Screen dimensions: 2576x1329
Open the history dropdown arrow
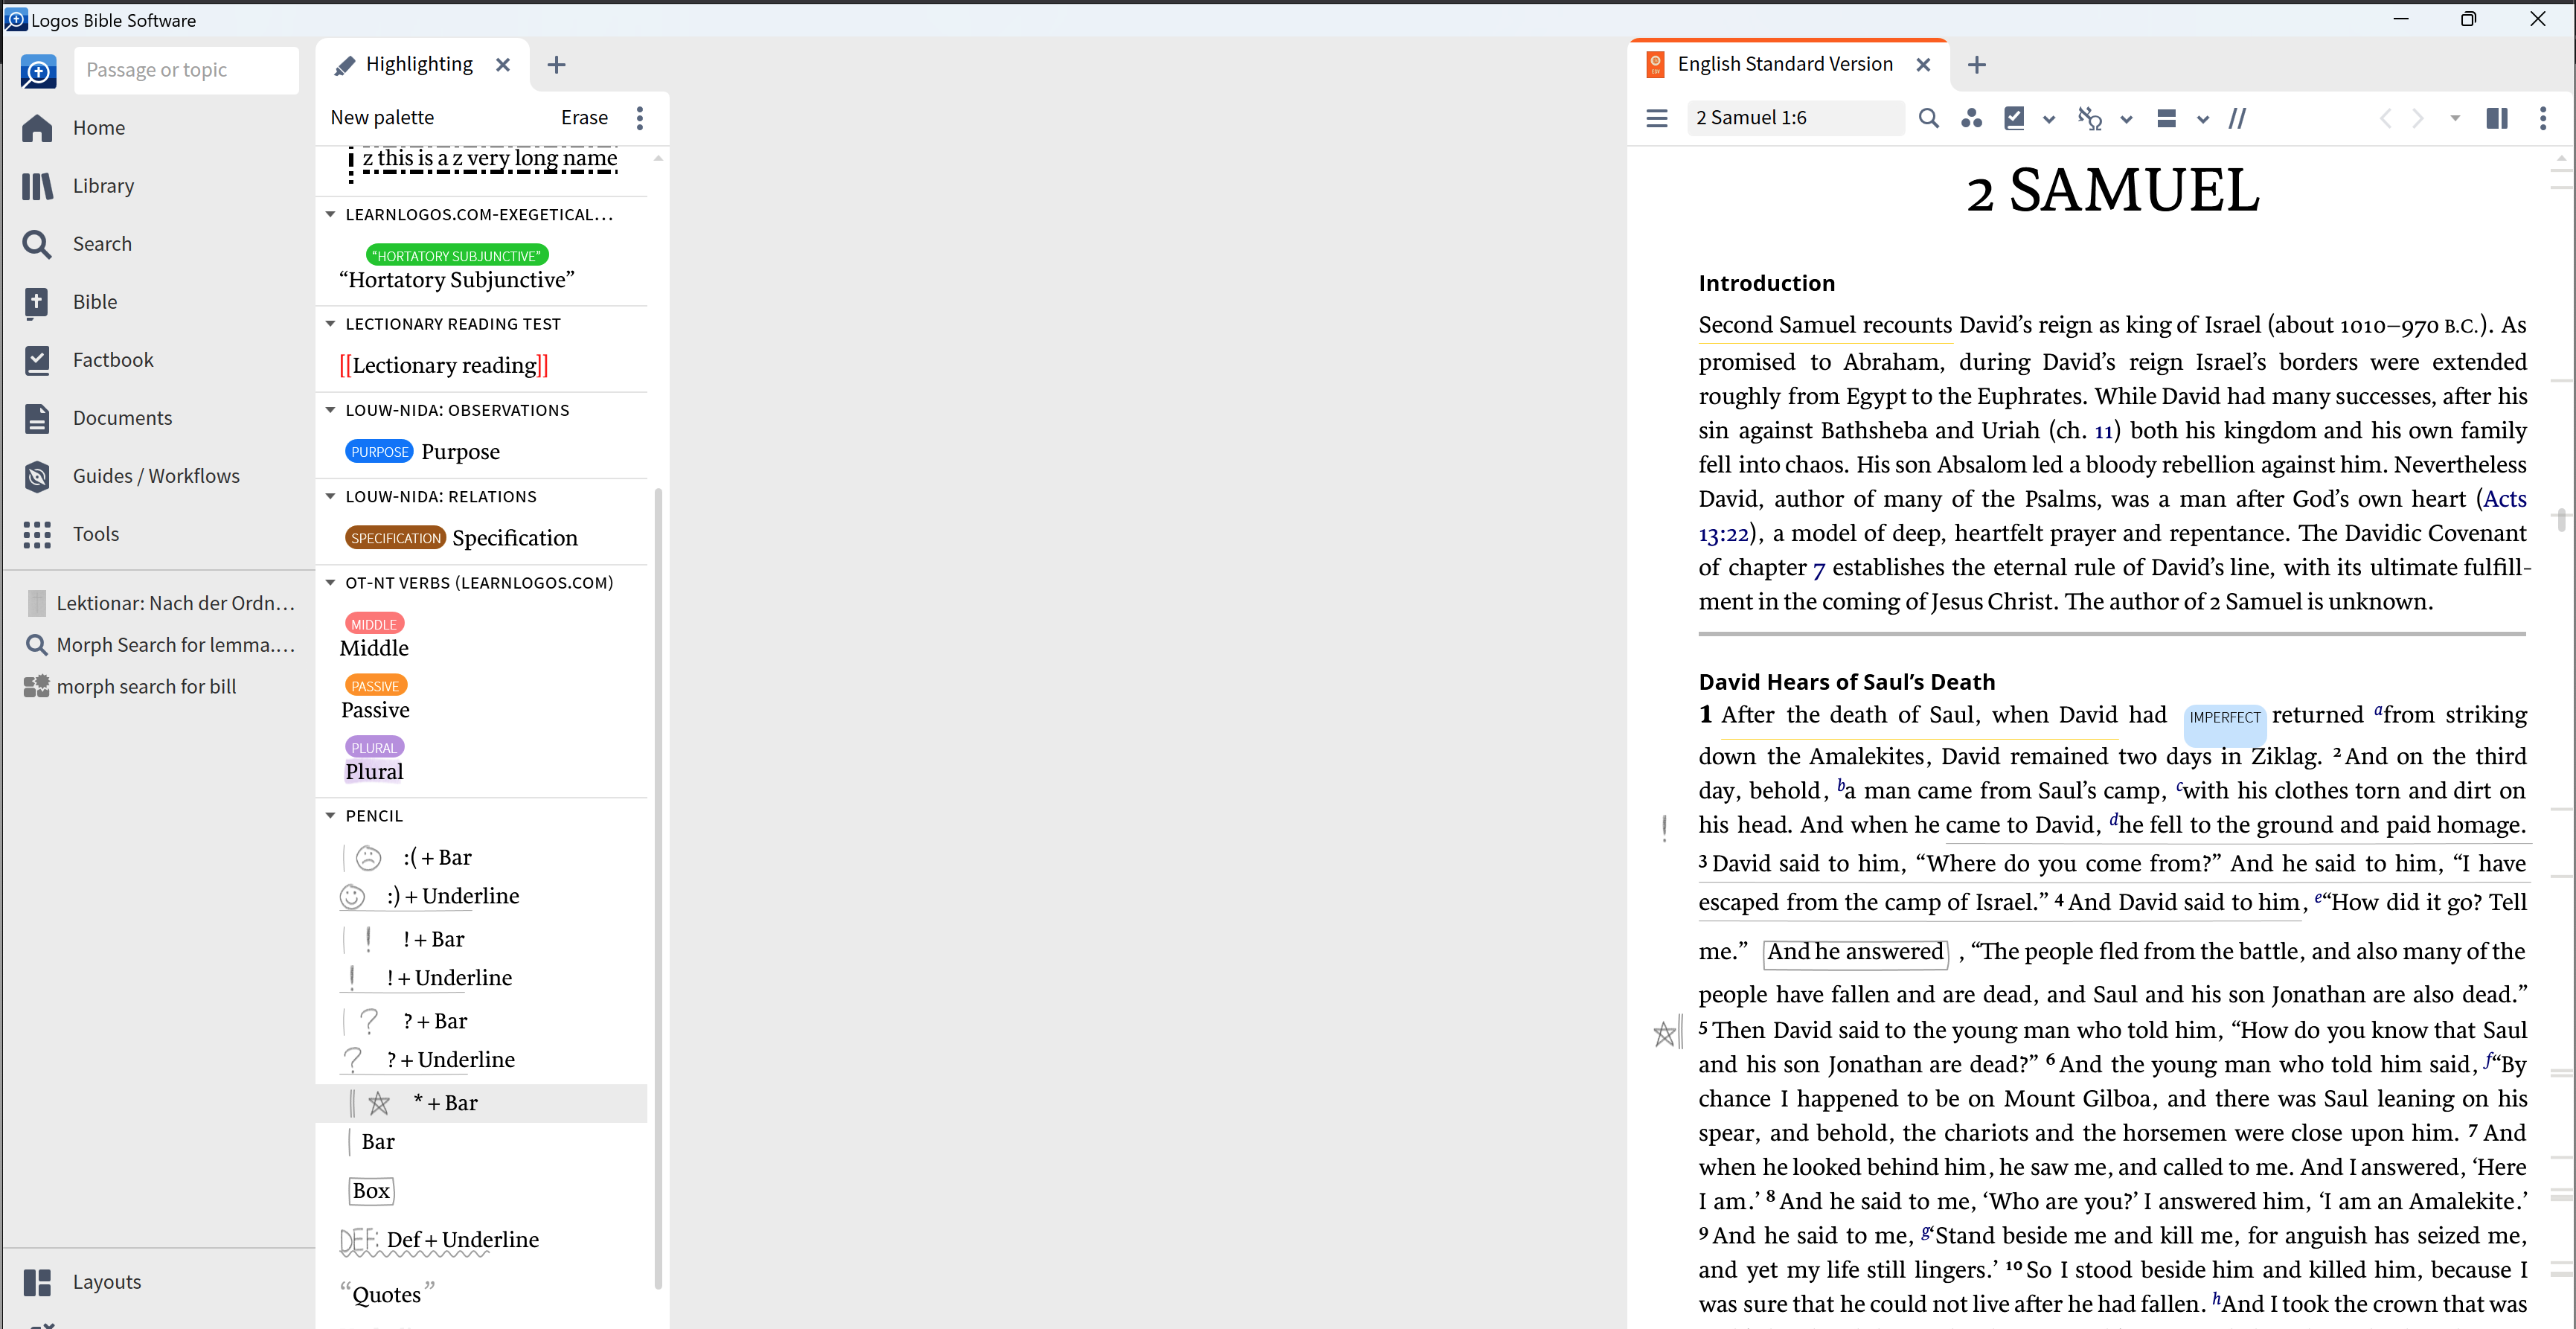coord(2454,118)
